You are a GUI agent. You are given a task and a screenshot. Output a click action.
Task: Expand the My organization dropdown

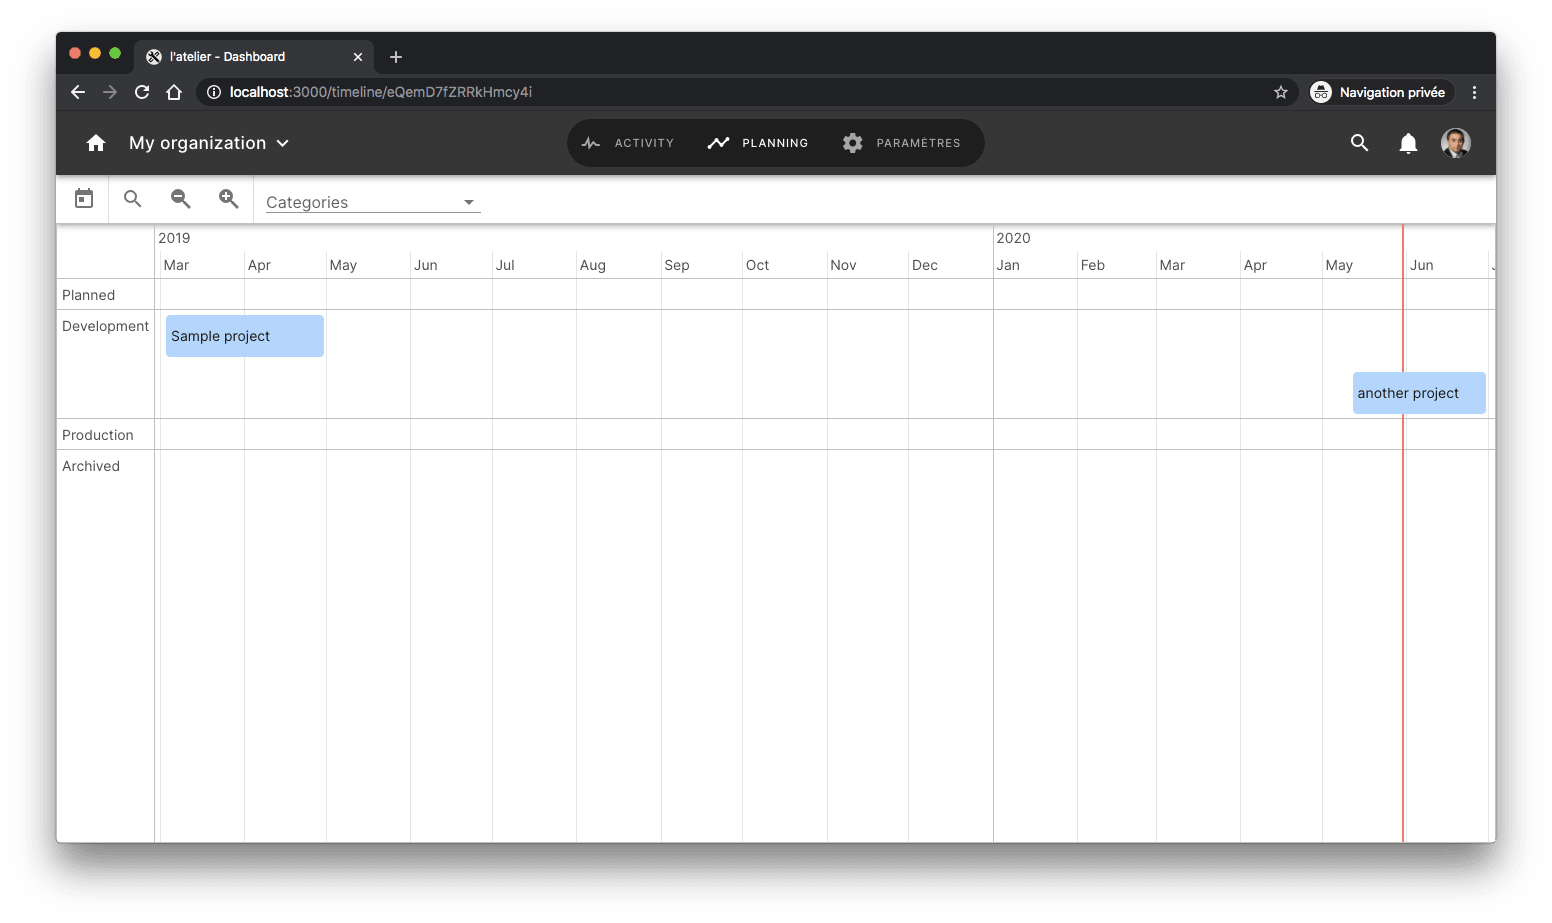(x=209, y=143)
